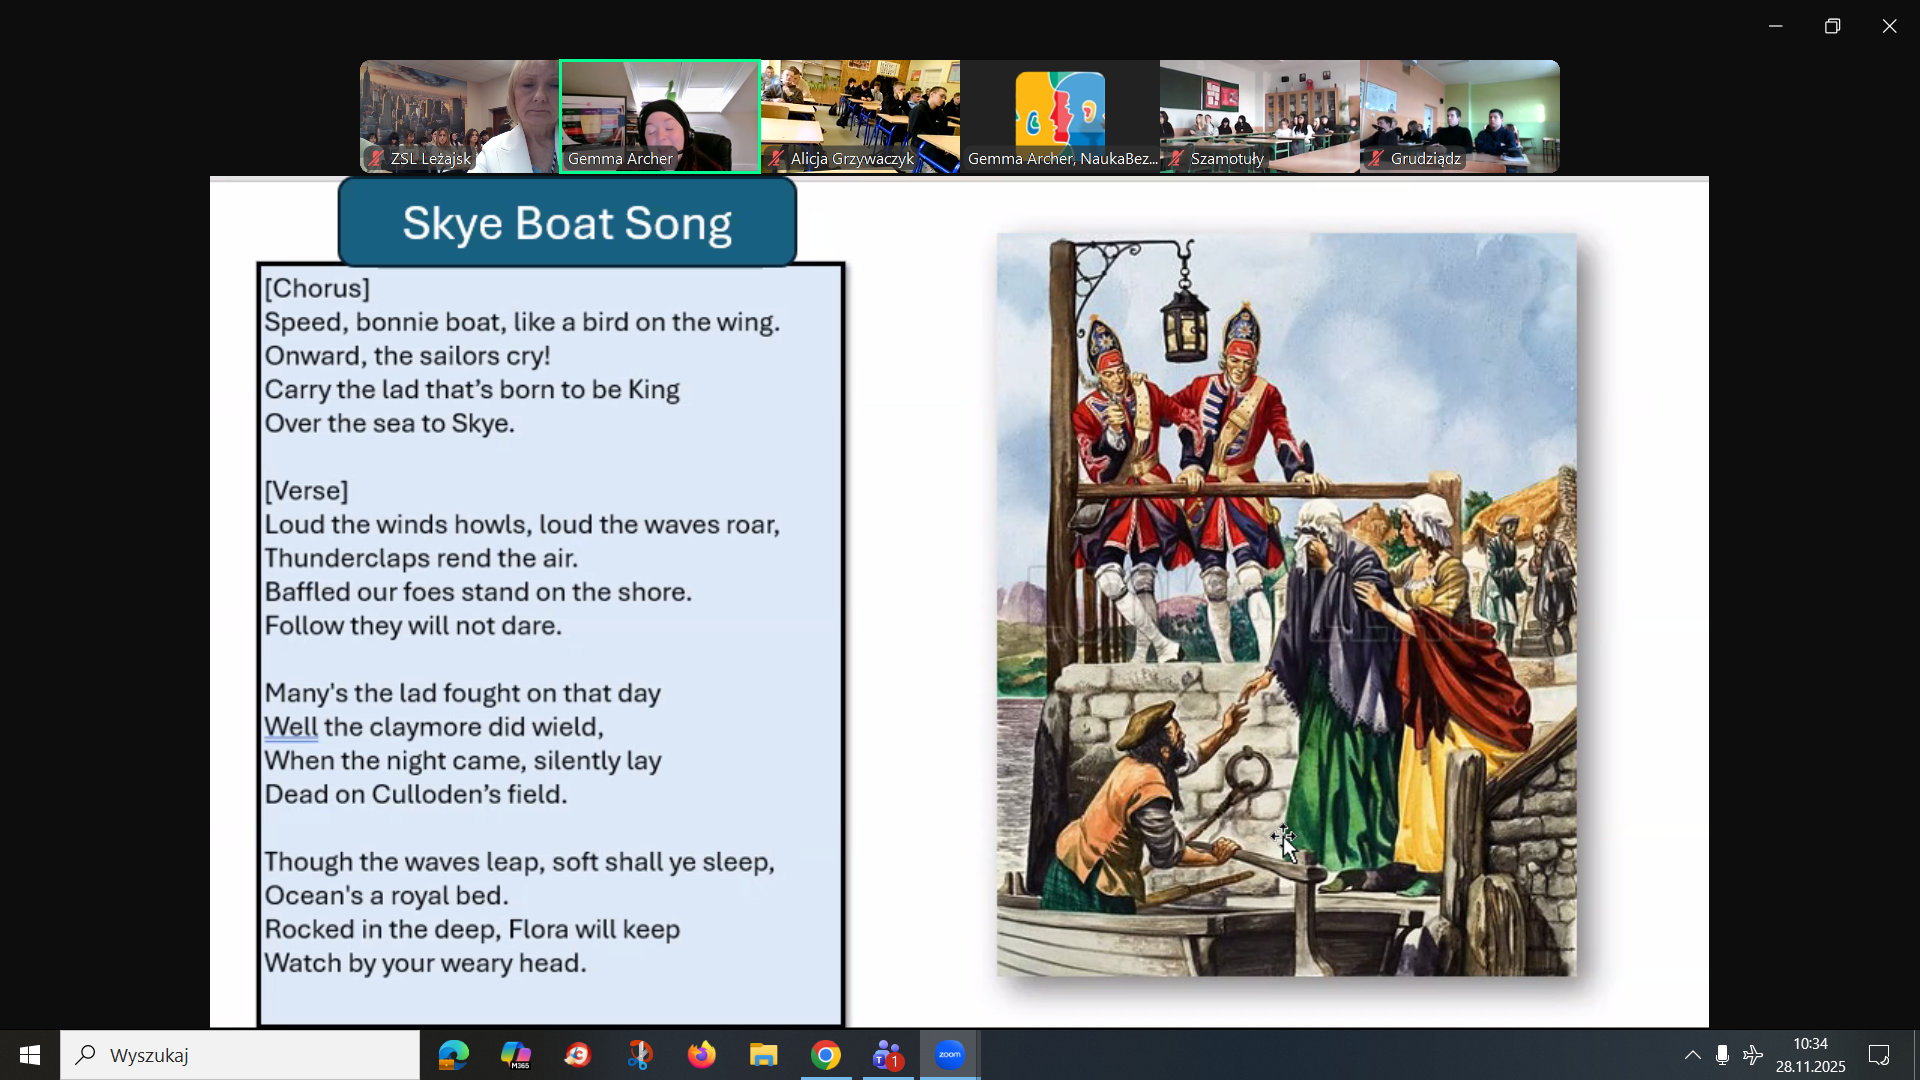Image resolution: width=1920 pixels, height=1080 pixels.
Task: Open the Windows Start menu
Action: 30,1055
